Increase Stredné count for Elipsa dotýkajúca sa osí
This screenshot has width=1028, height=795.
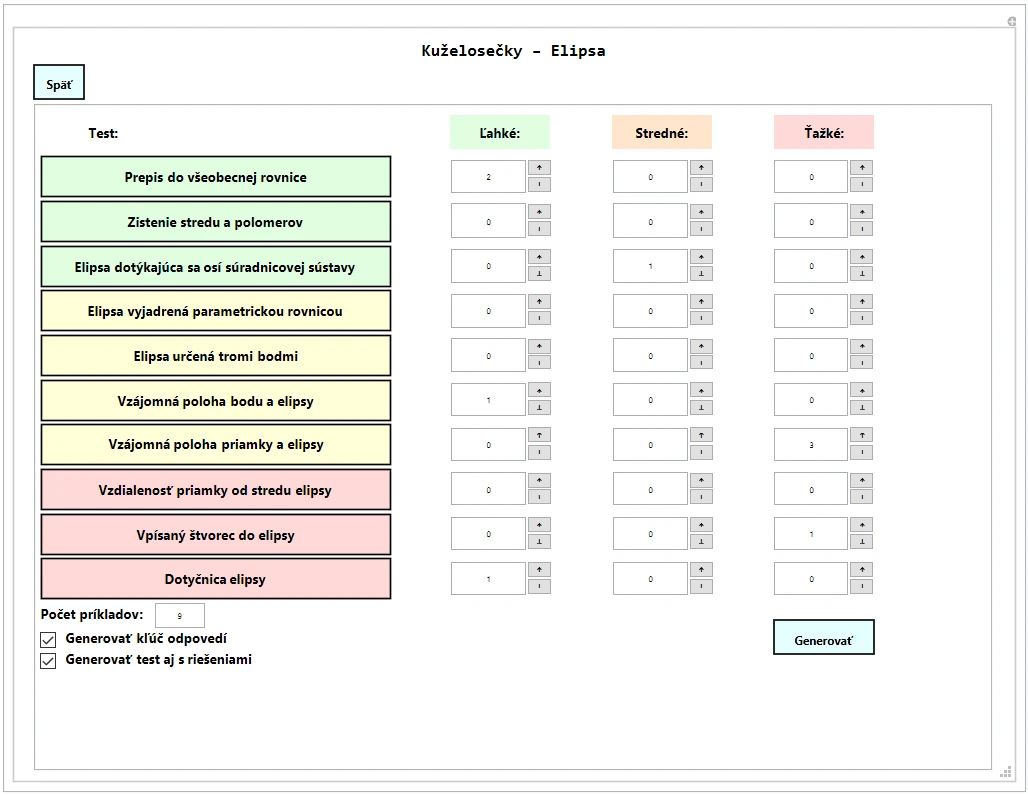(x=701, y=256)
